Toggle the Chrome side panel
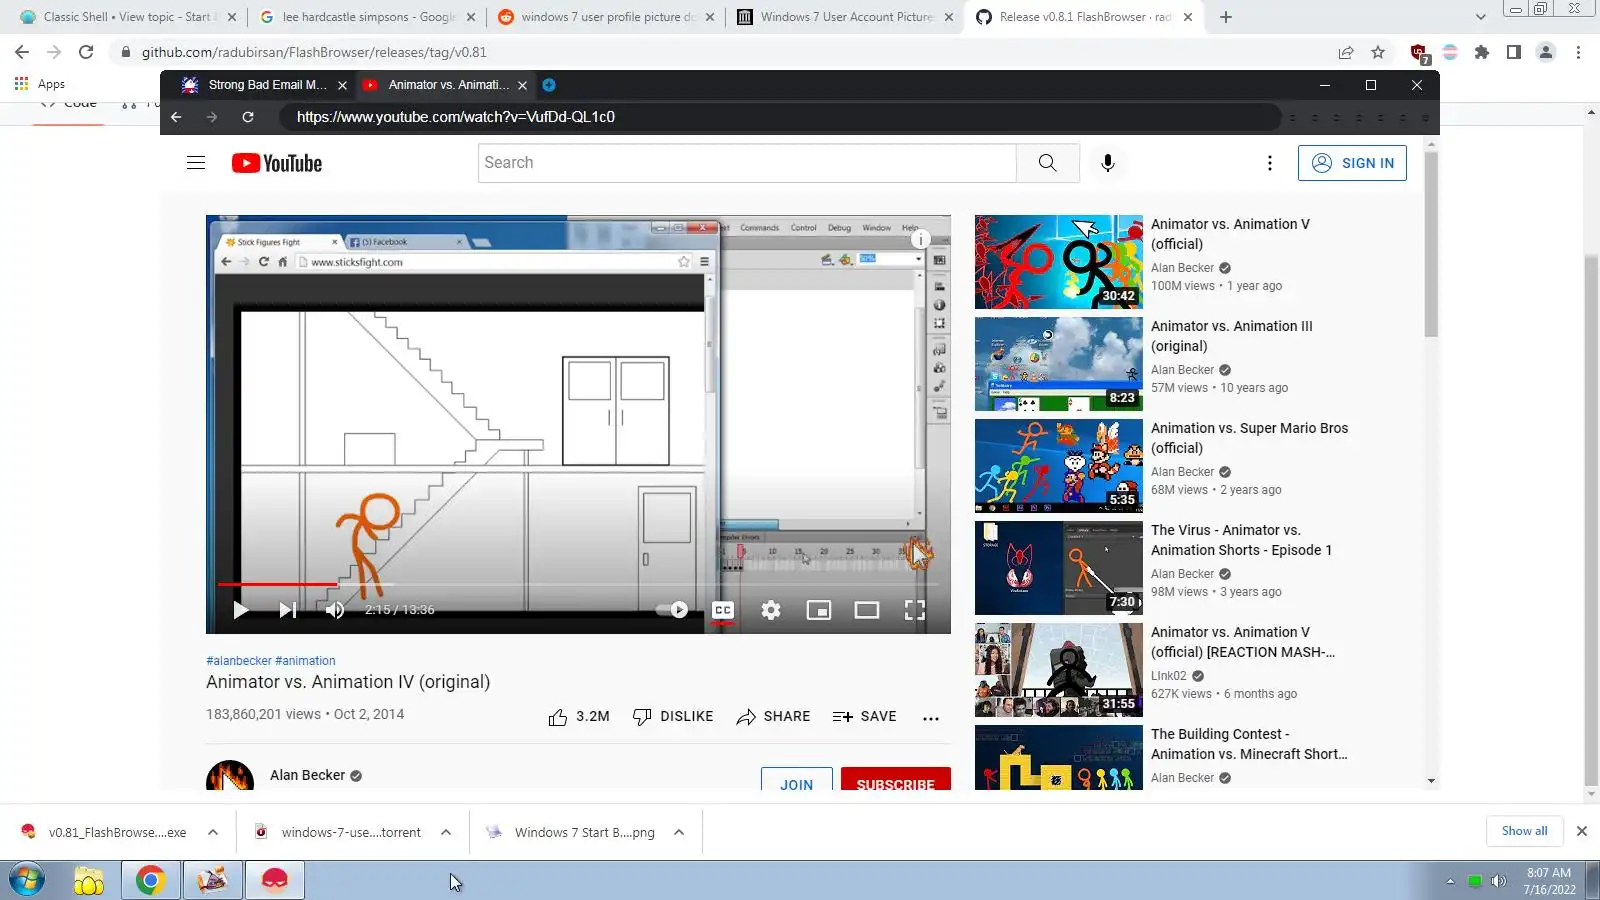The height and width of the screenshot is (900, 1600). coord(1514,52)
